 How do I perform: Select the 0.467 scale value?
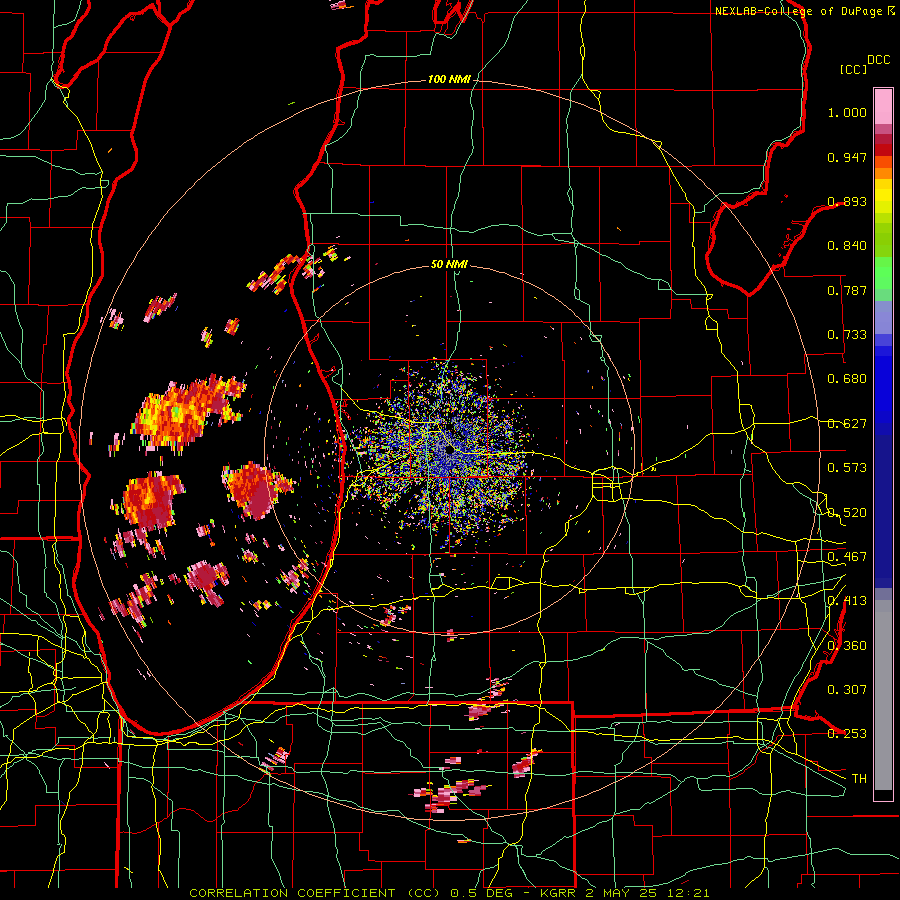[847, 557]
